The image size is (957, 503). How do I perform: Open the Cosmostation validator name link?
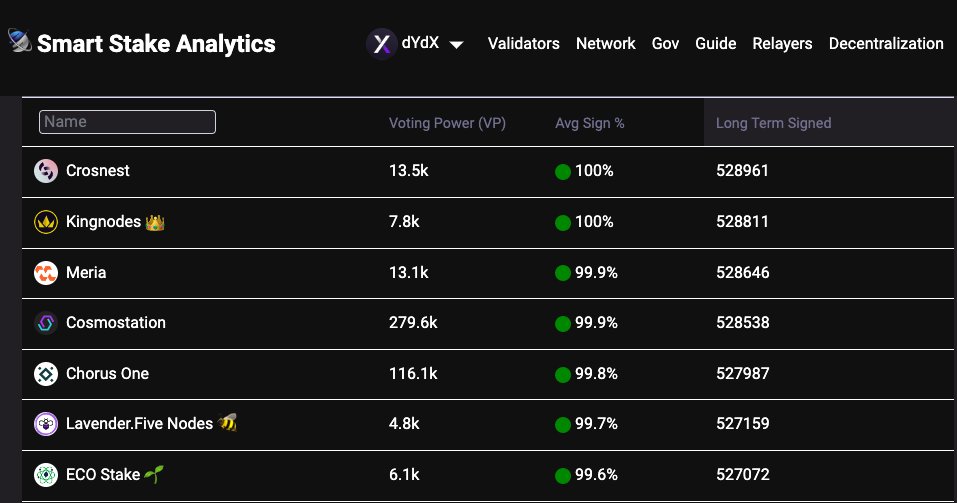116,322
